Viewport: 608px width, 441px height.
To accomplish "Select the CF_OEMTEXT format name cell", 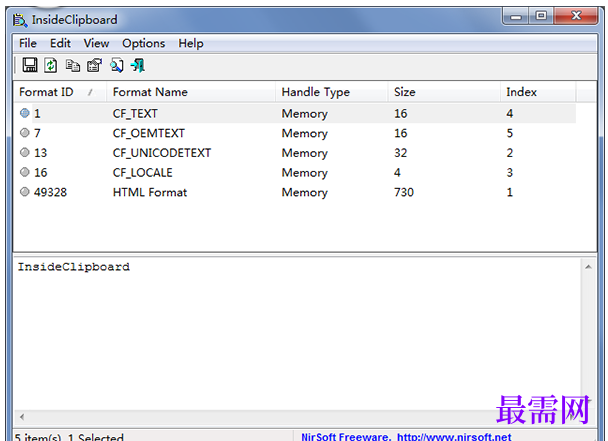I will [149, 133].
